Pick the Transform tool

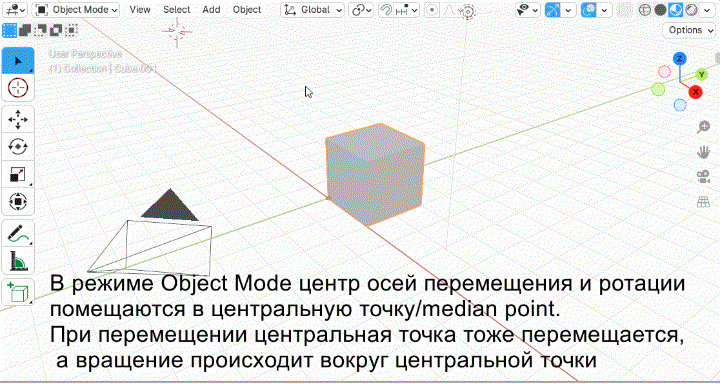[x=18, y=201]
